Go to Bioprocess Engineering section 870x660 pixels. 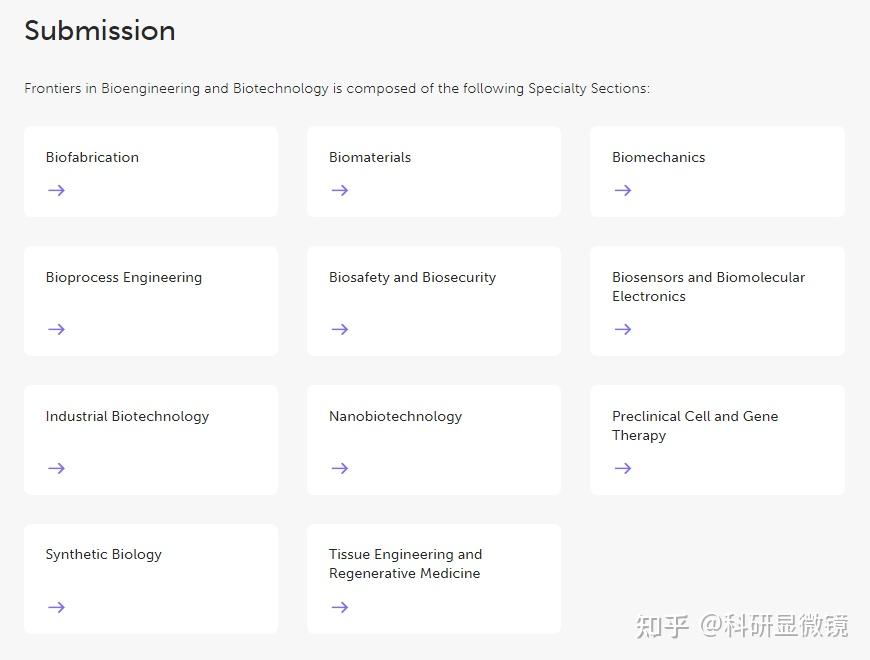124,277
